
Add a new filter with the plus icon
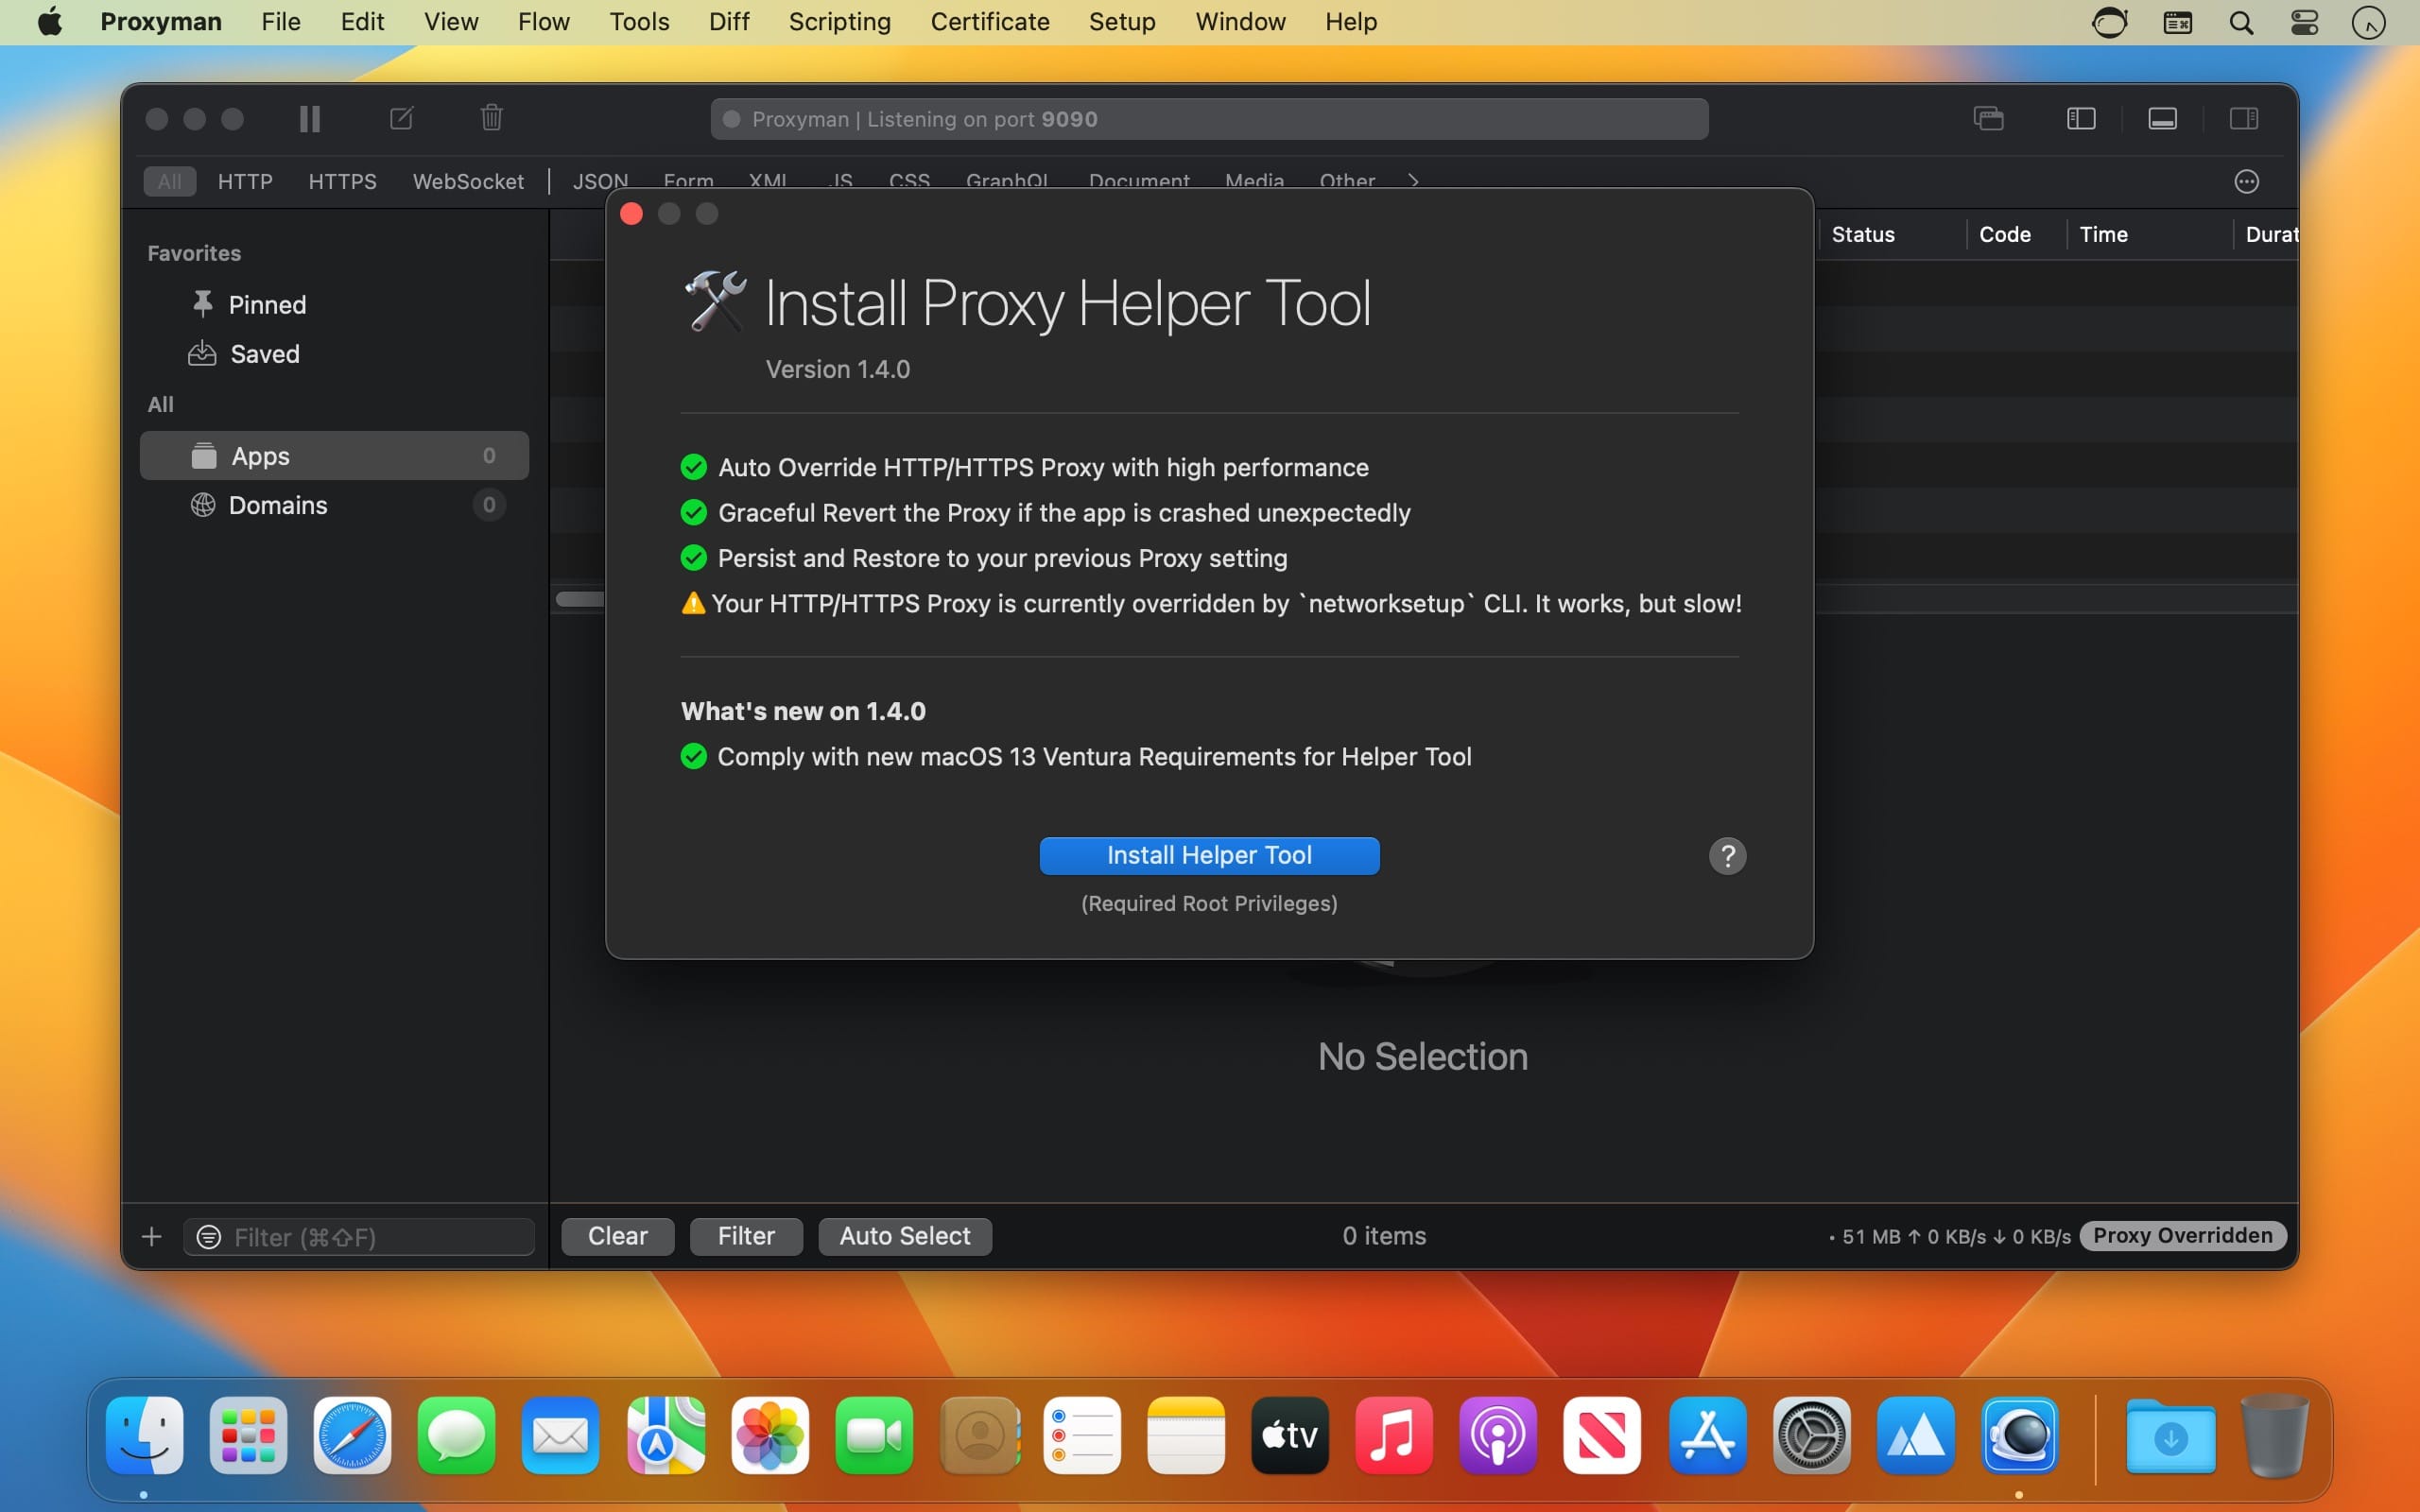(x=150, y=1236)
